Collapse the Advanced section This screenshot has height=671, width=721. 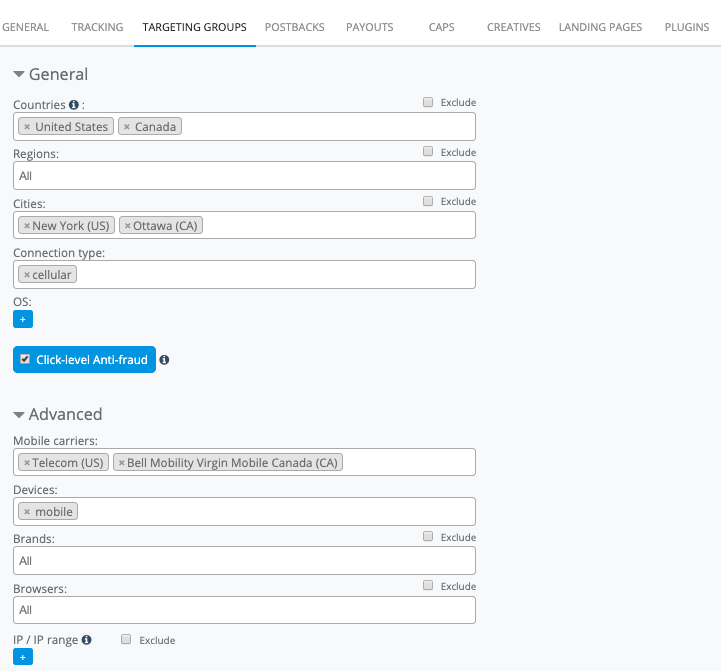tap(19, 415)
